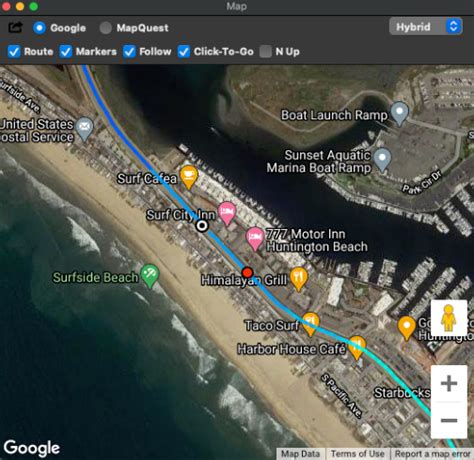Image resolution: width=474 pixels, height=460 pixels.
Task: Click the Surf City Inn lodging pin
Action: pyautogui.click(x=227, y=213)
